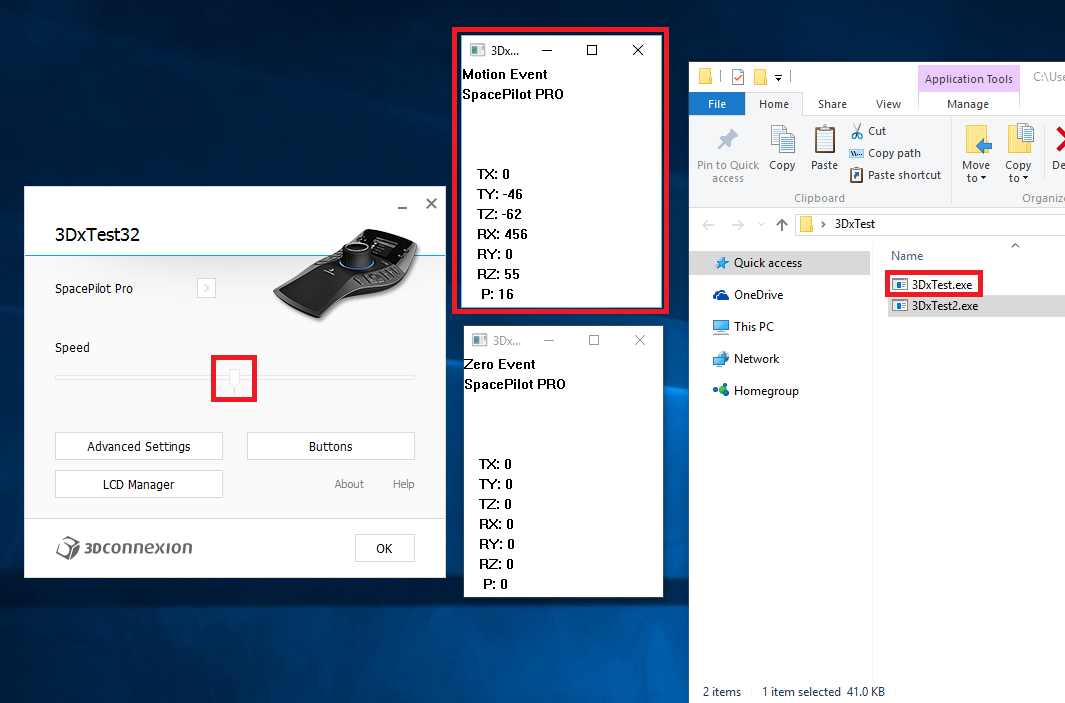
Task: Click 'TZ: -62' in Motion Event window
Action: (499, 215)
